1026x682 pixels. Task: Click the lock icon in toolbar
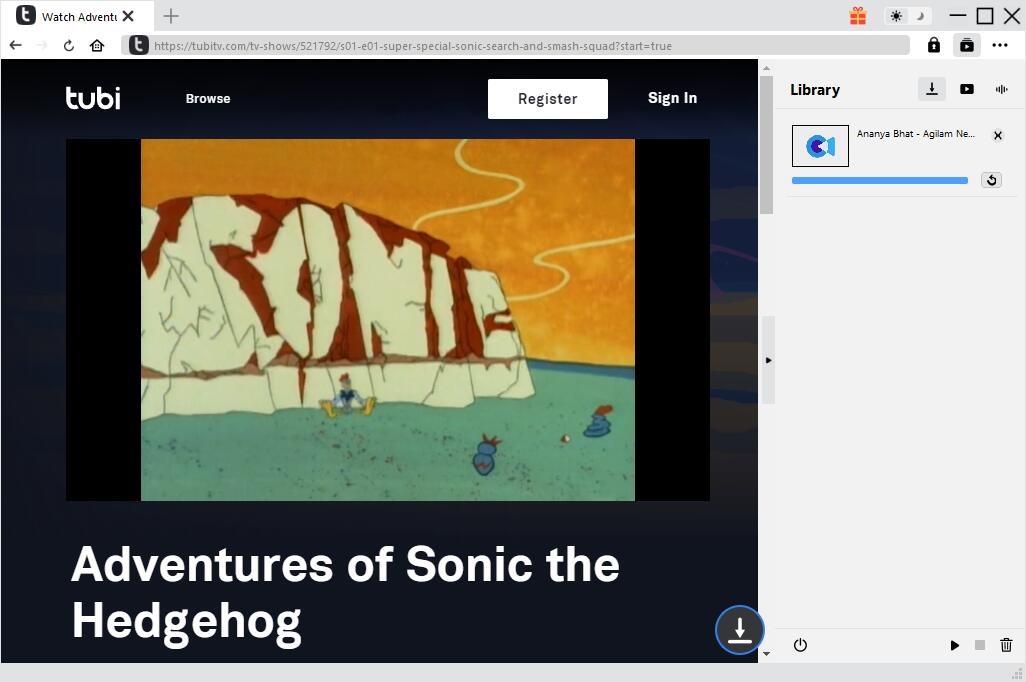click(934, 45)
